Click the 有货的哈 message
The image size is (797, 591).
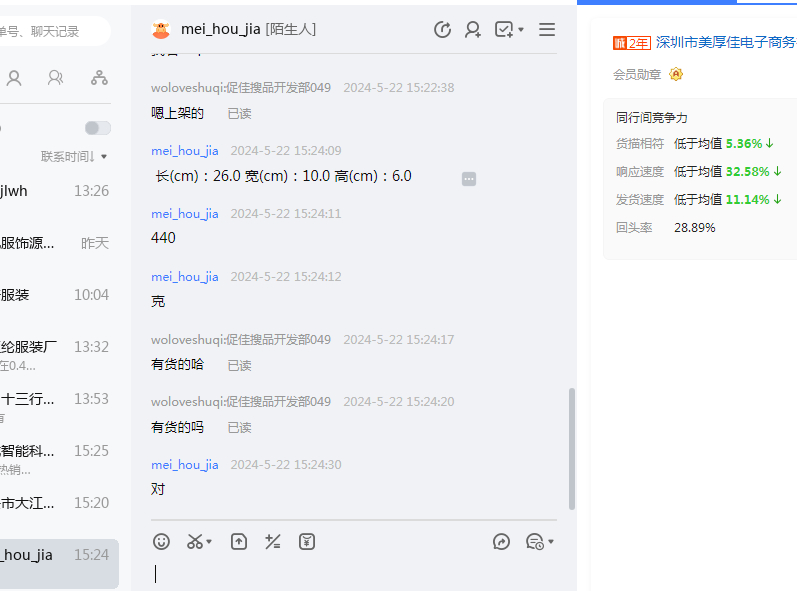[x=177, y=364]
